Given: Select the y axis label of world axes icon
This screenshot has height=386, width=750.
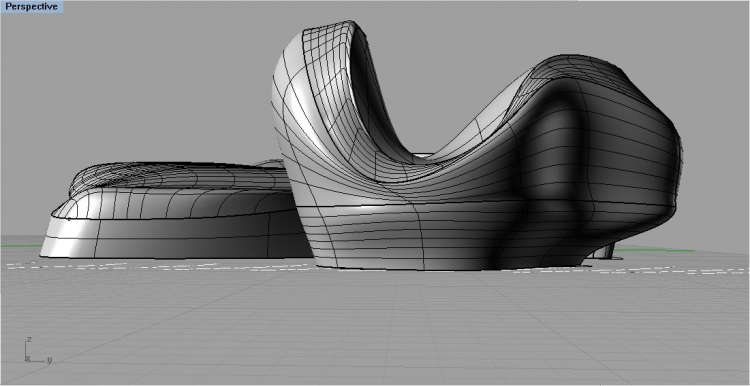Looking at the screenshot, I should click(x=49, y=360).
